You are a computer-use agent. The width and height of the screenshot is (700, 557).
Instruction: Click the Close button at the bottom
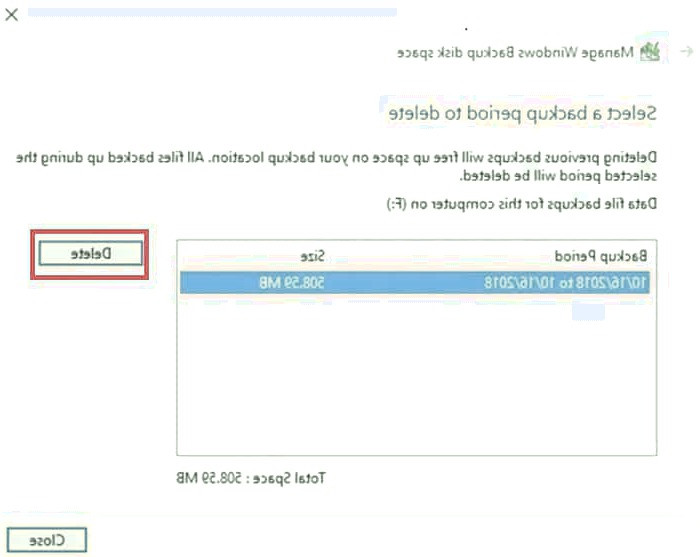pos(47,540)
